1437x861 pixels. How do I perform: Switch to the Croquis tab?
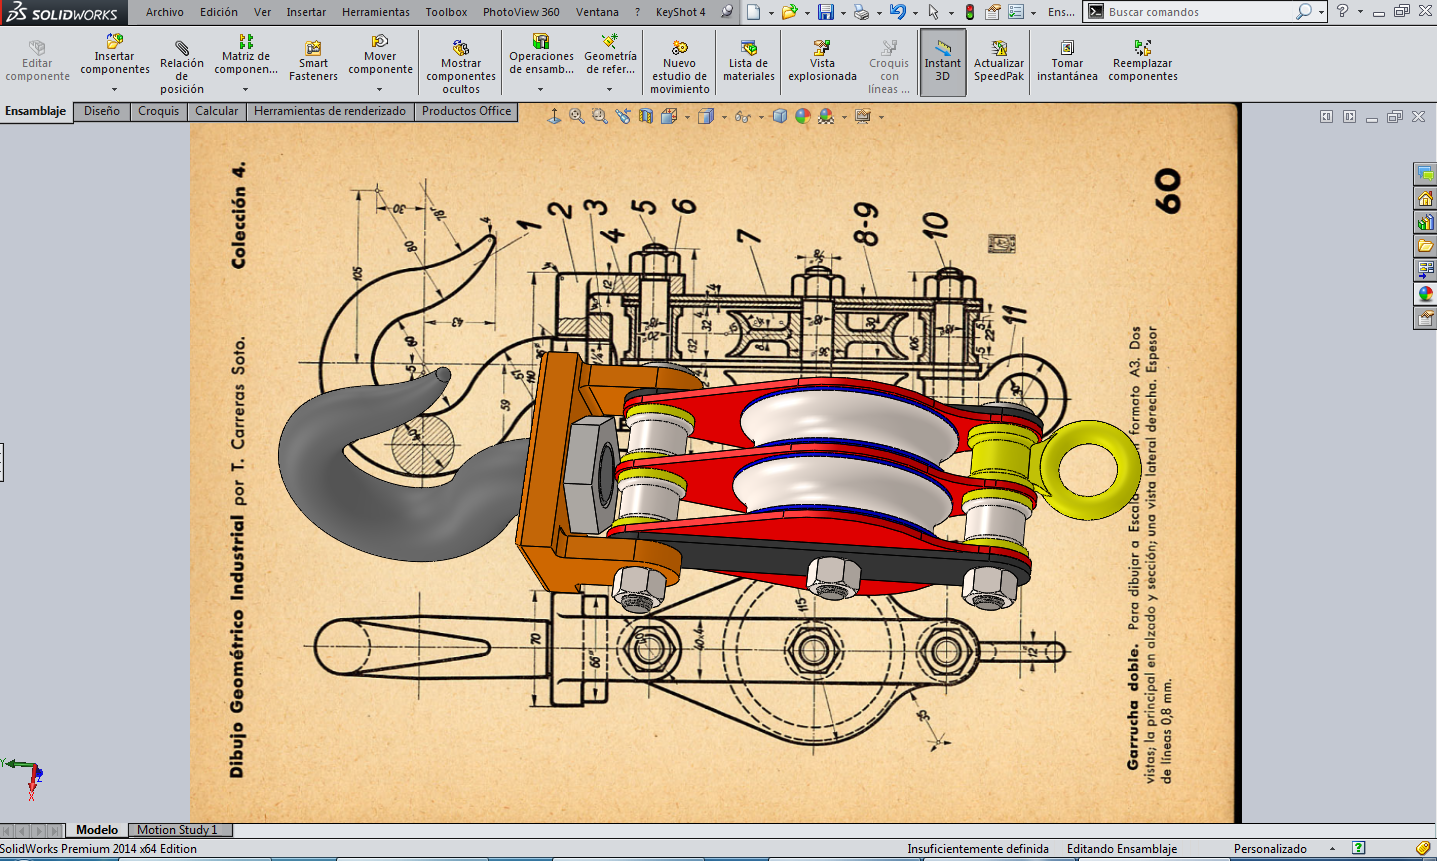(158, 111)
